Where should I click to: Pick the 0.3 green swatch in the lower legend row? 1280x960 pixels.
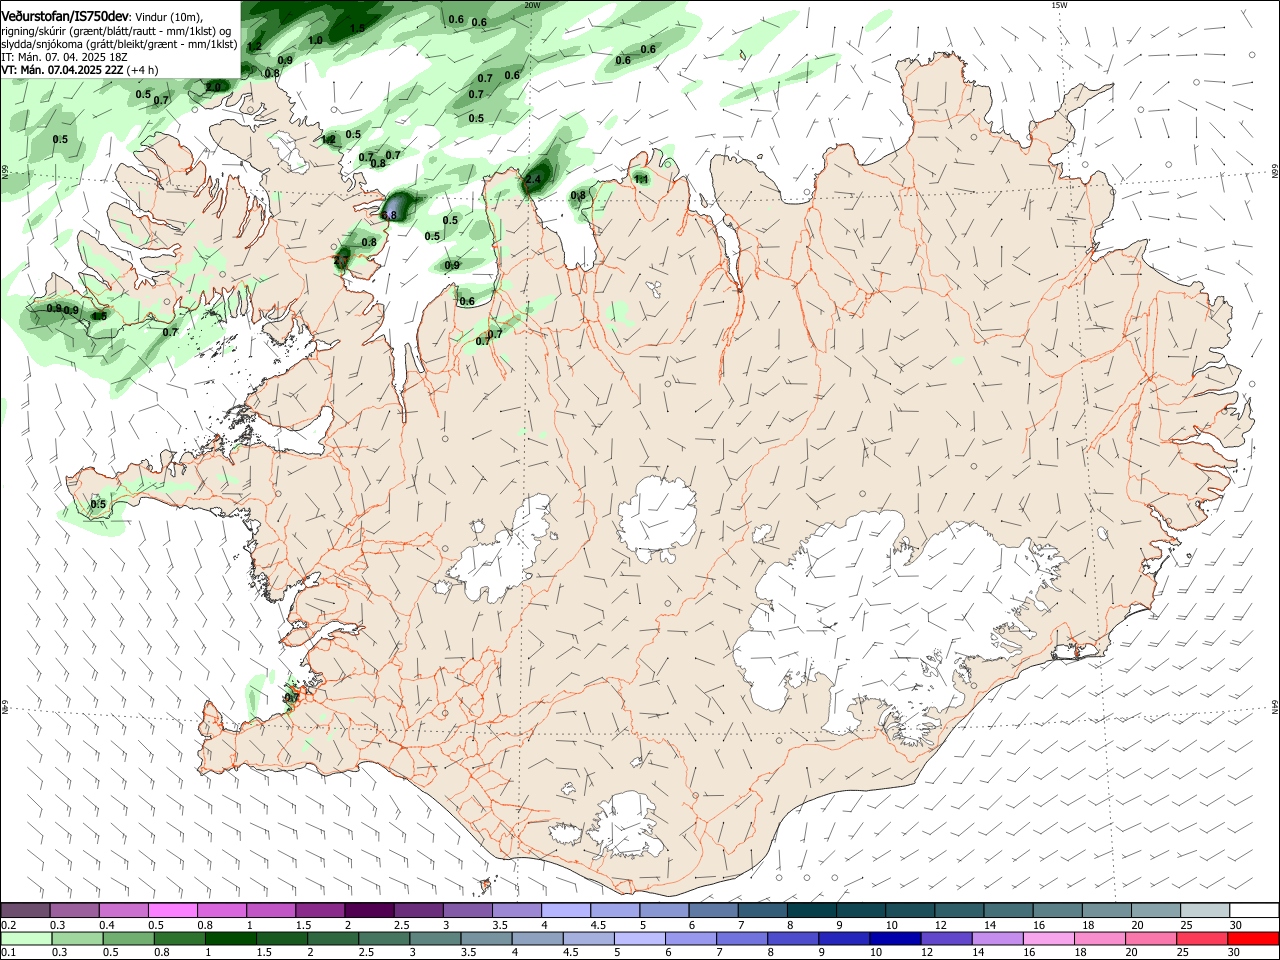pos(78,938)
